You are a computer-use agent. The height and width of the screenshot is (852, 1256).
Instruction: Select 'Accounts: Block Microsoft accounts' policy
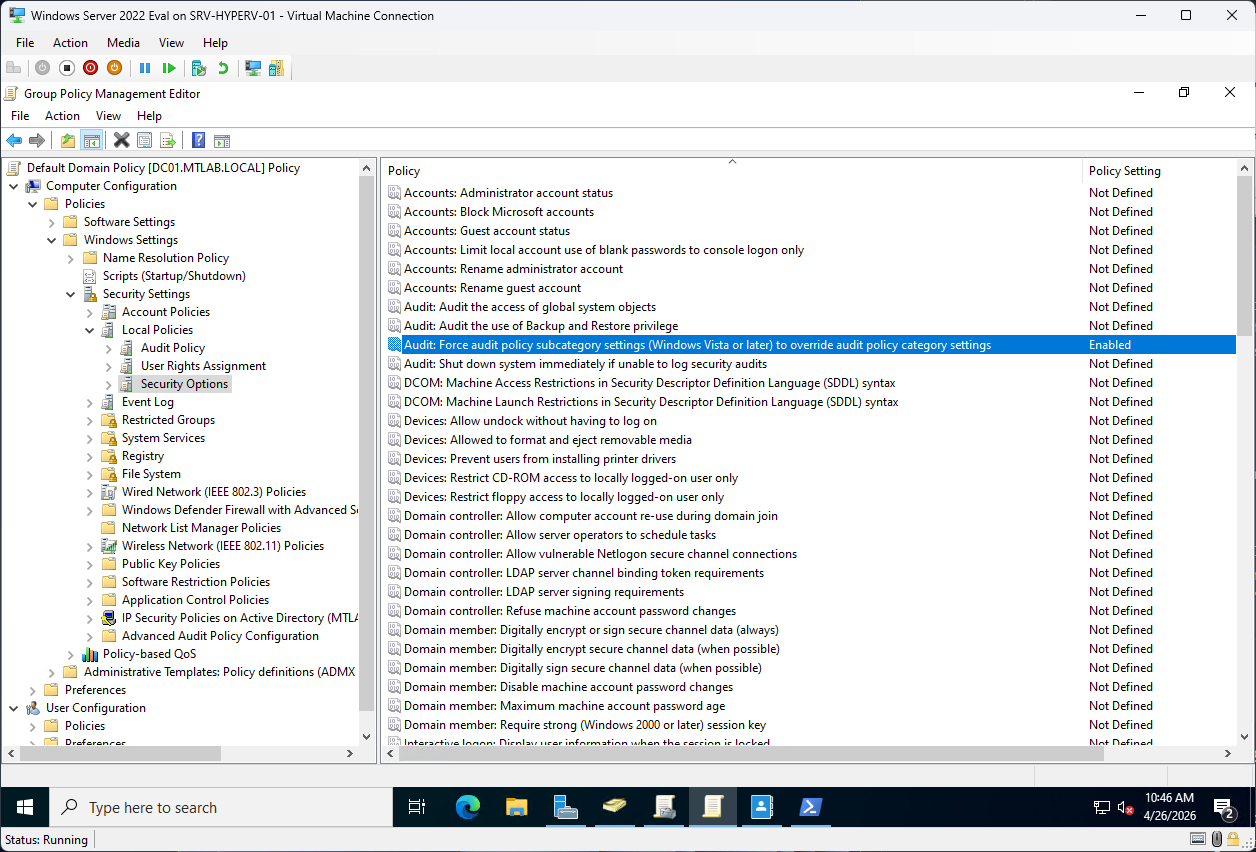[x=499, y=212]
